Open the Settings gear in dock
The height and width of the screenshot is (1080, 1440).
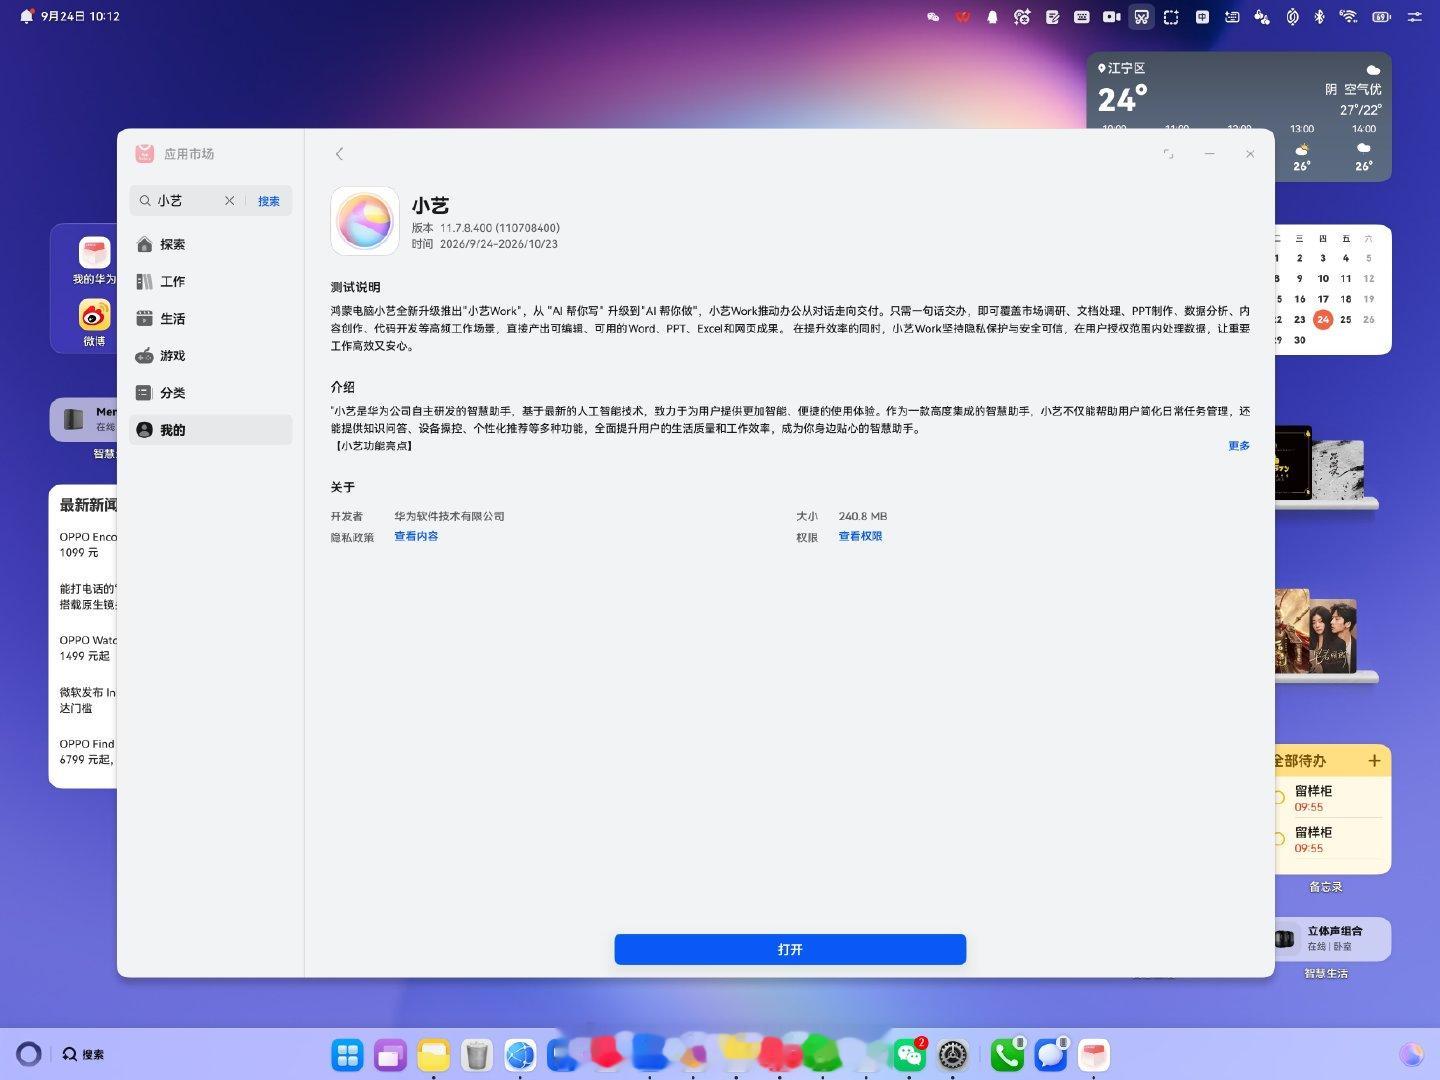click(x=953, y=1055)
